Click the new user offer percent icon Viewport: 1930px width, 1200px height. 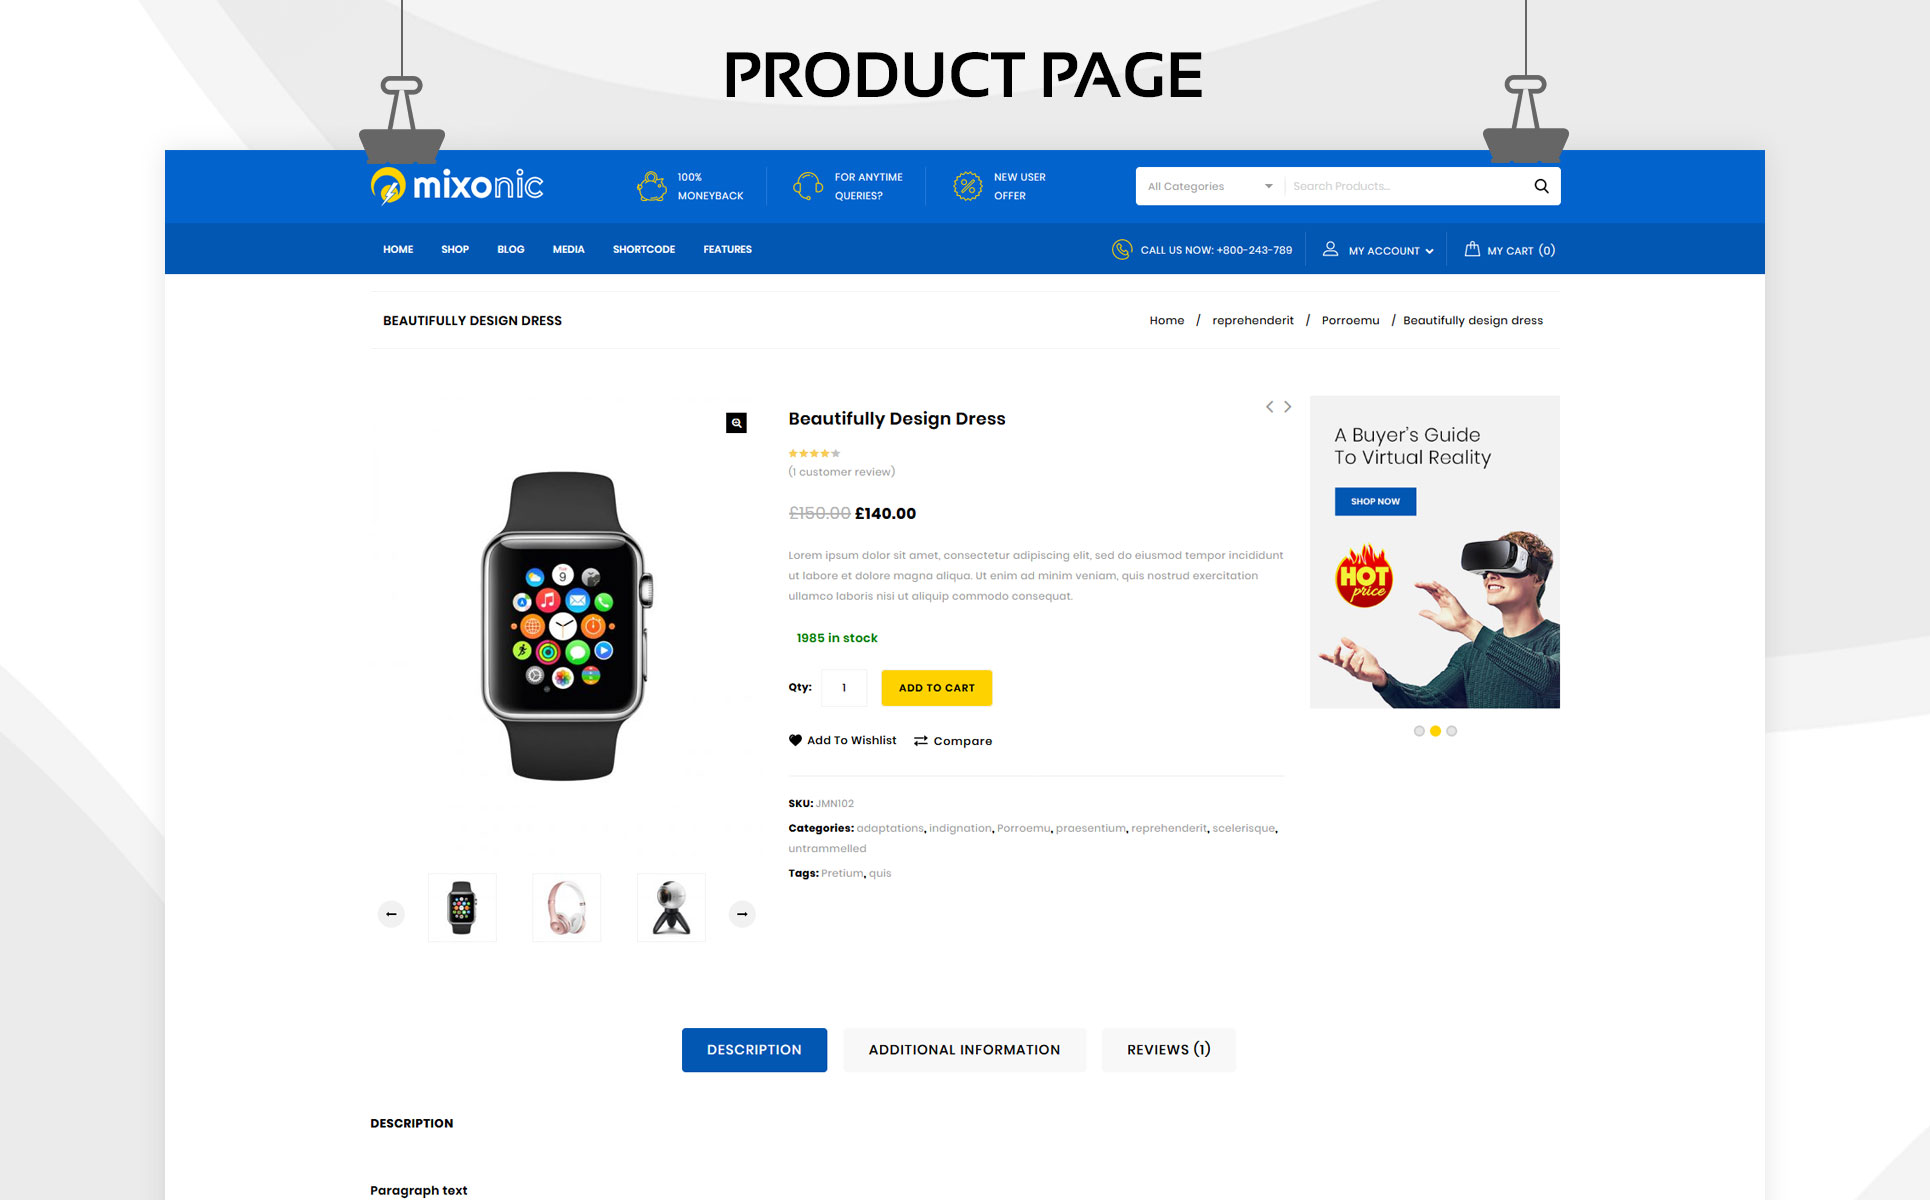pos(967,186)
